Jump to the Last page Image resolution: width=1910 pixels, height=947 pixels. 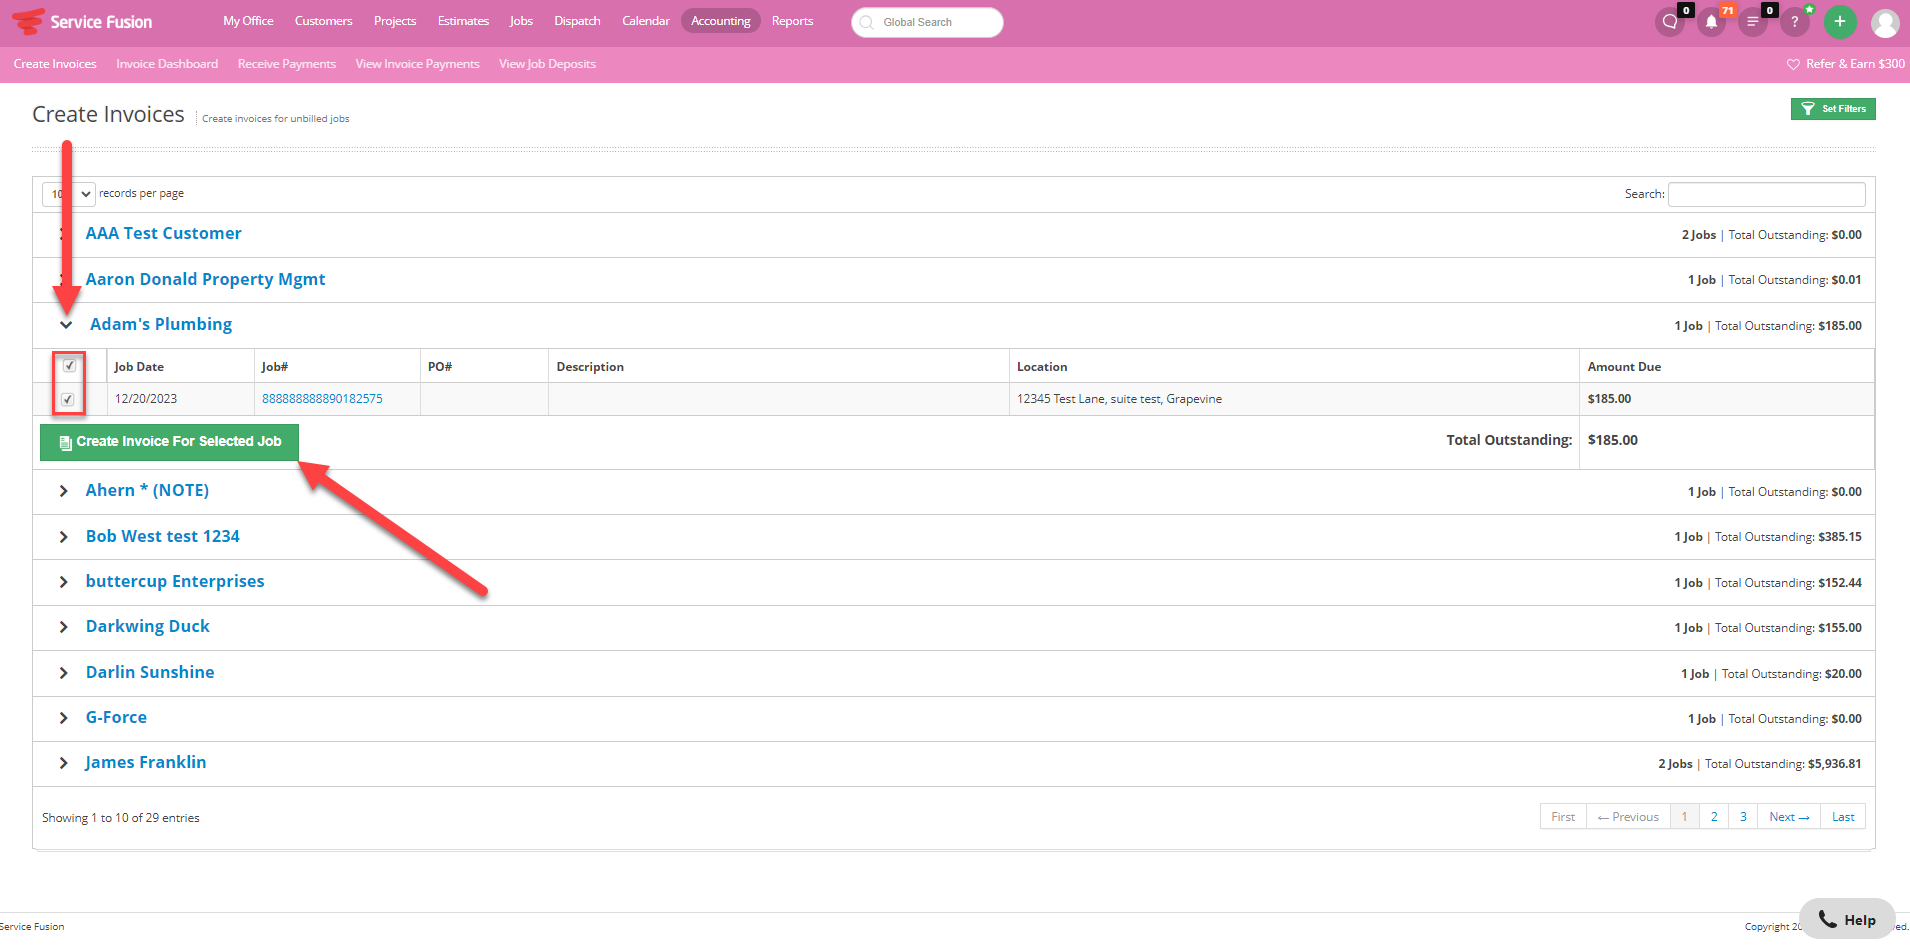point(1843,817)
